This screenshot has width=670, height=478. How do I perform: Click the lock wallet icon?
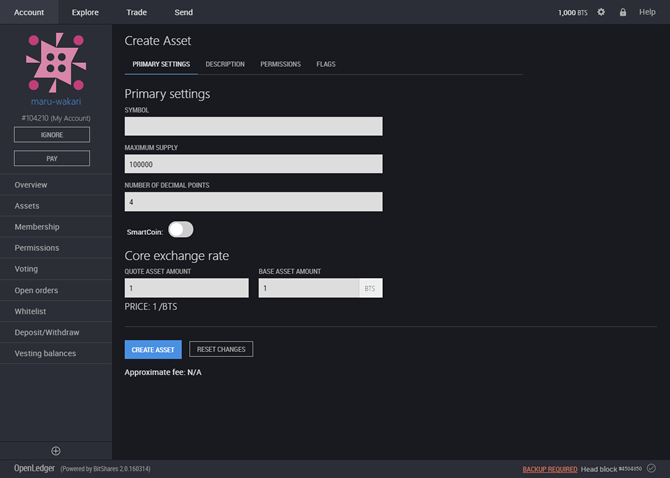click(x=623, y=12)
